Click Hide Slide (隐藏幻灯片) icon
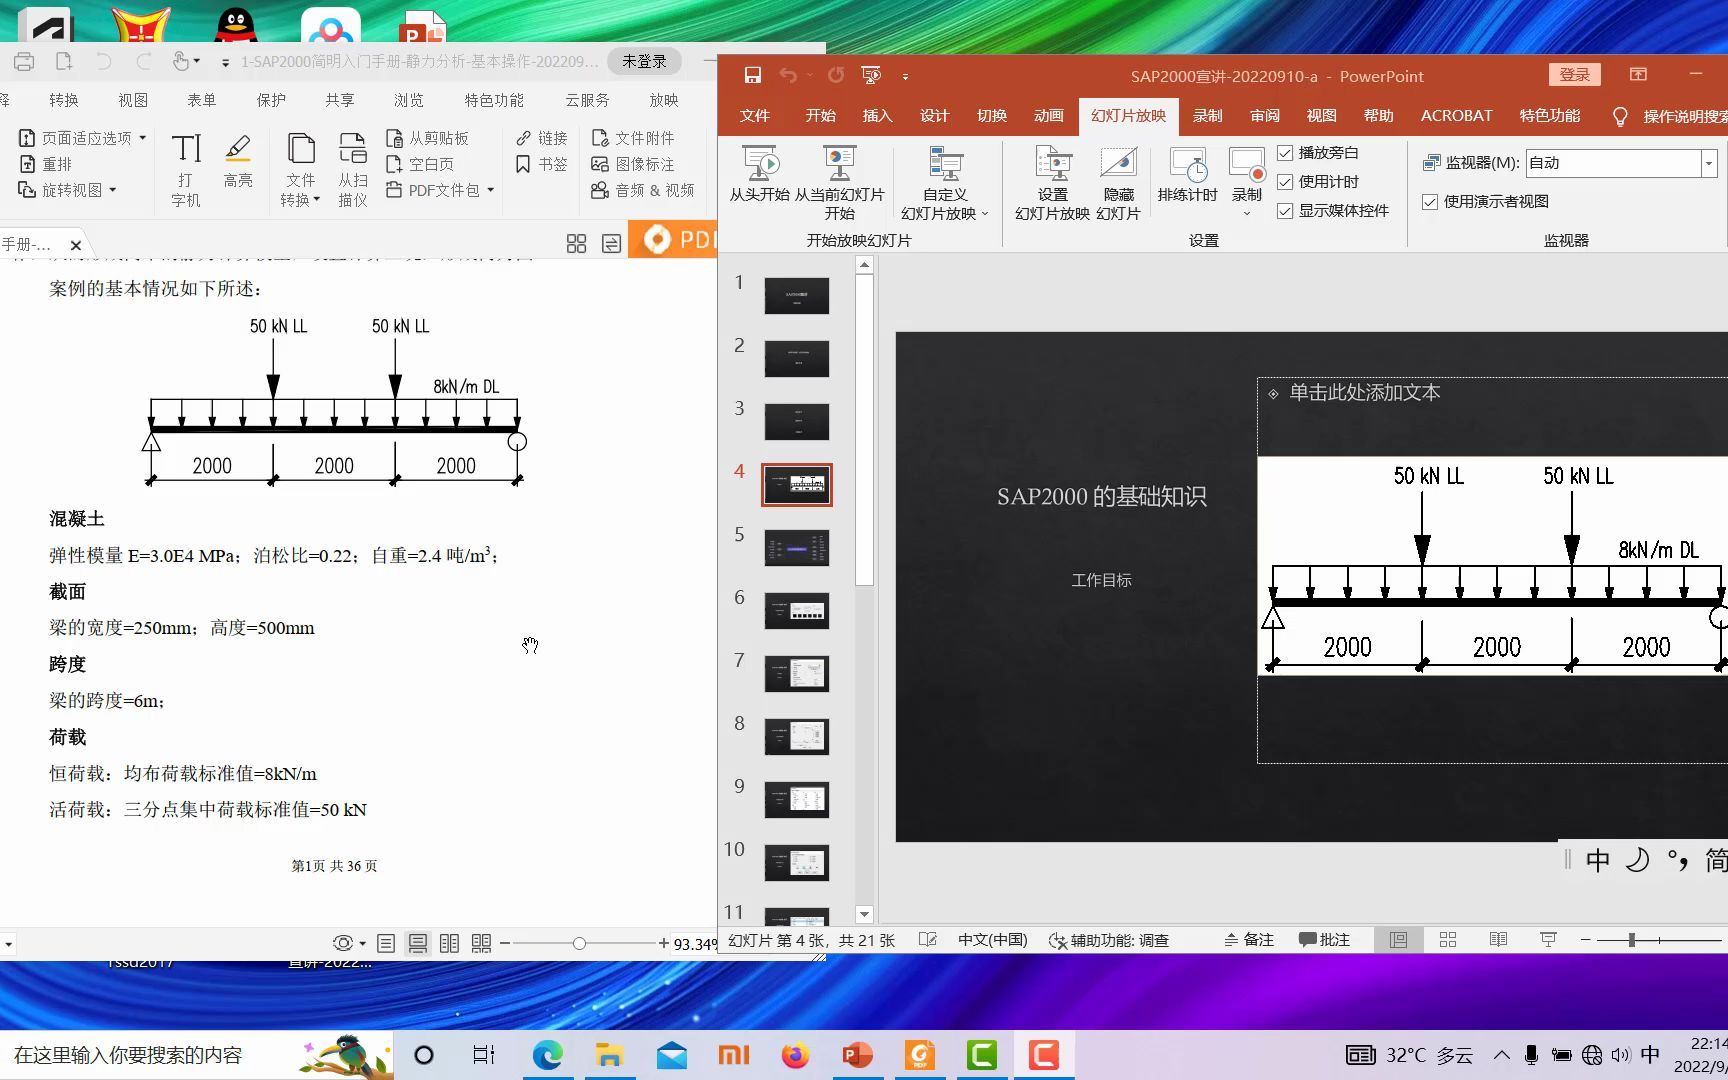This screenshot has height=1080, width=1728. 1118,183
